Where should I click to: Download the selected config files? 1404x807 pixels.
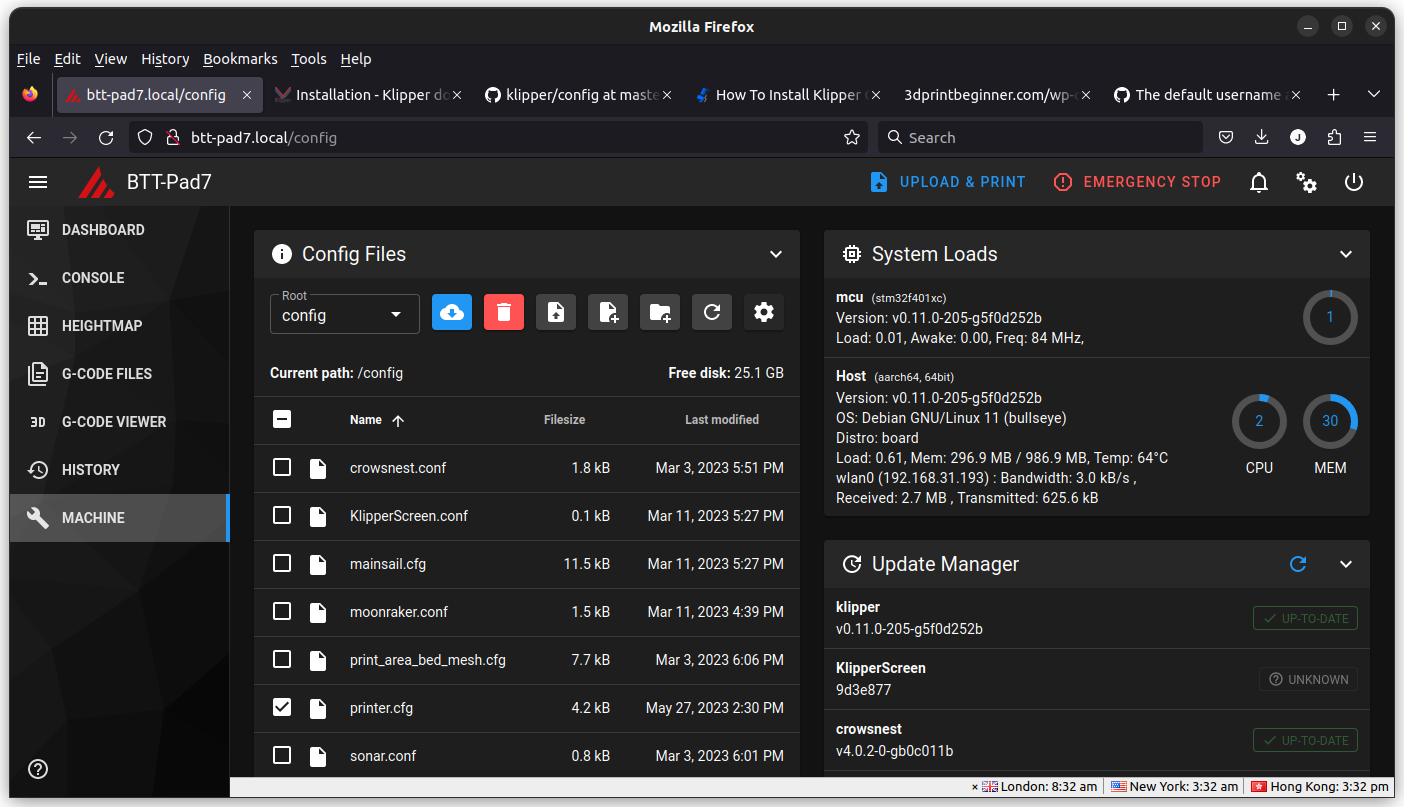[452, 313]
